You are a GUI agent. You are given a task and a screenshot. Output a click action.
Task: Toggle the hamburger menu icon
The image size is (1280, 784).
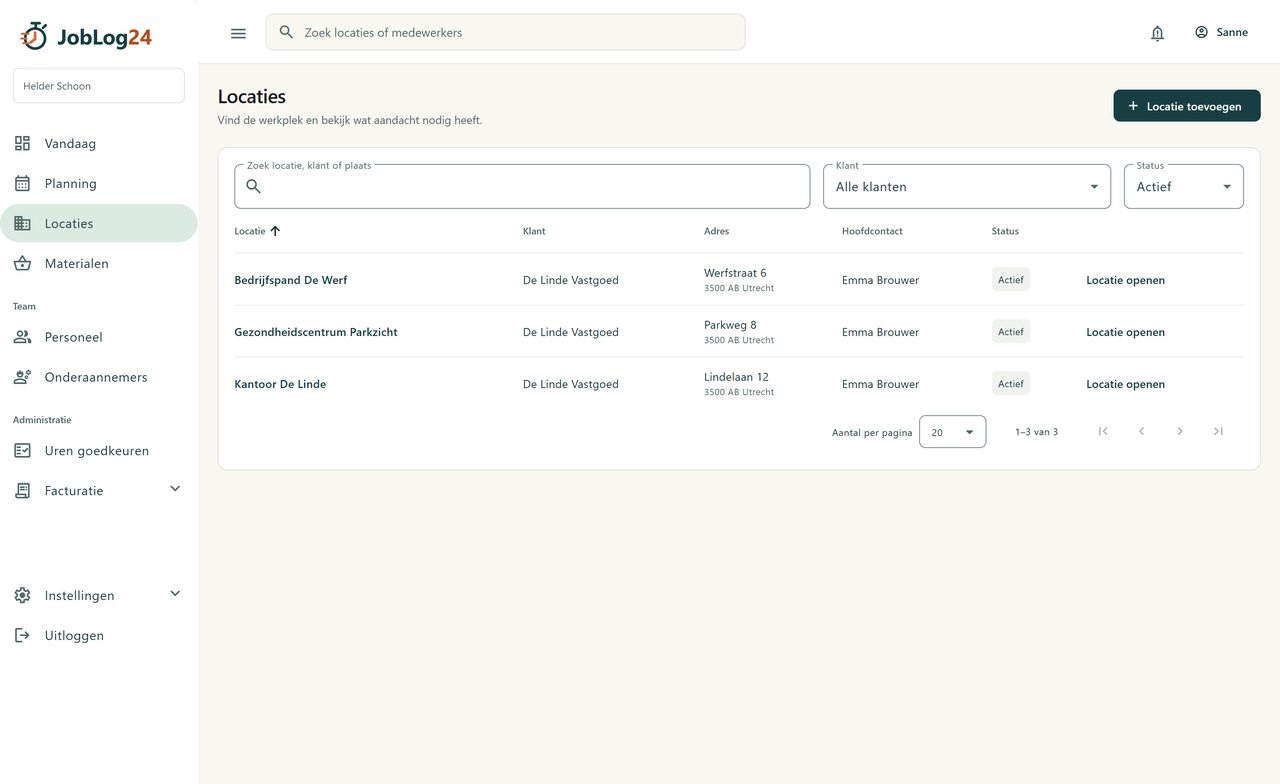coord(238,33)
